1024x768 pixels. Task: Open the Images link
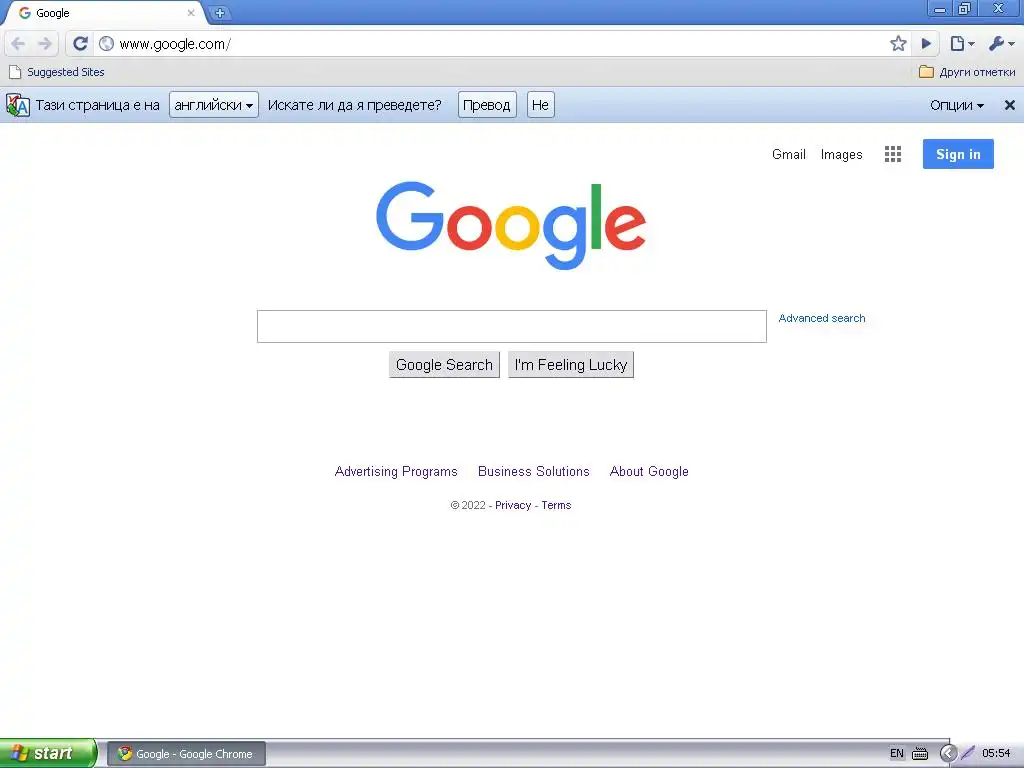(841, 154)
